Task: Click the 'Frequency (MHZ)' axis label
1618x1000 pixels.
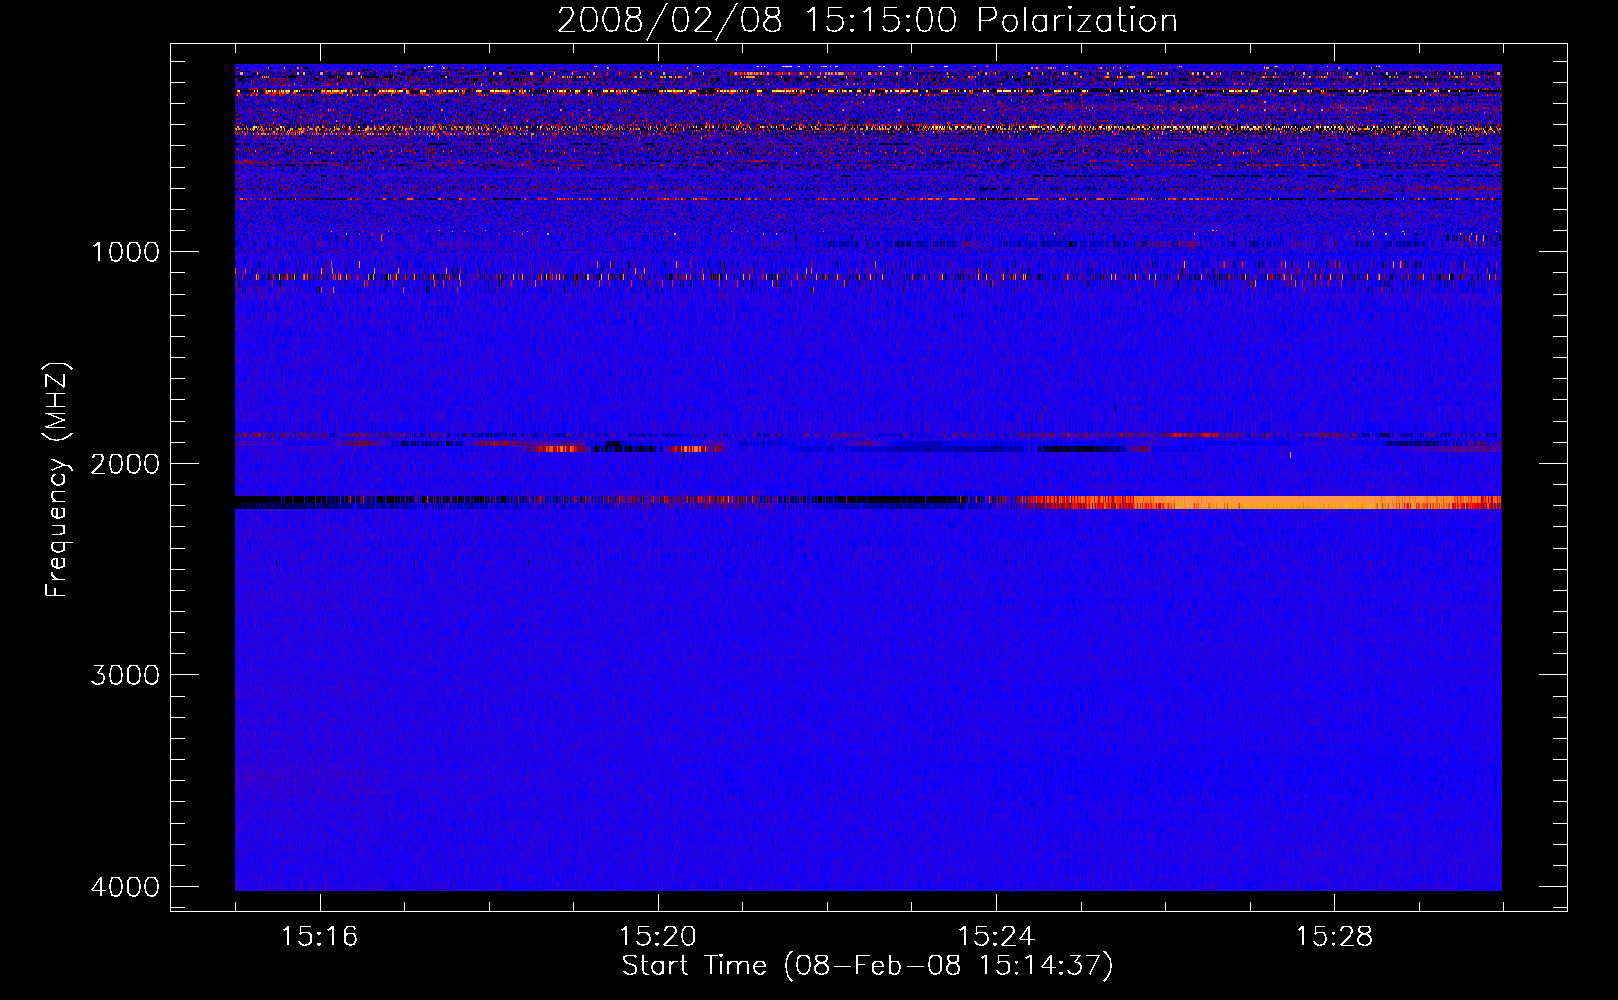Action: tap(58, 480)
